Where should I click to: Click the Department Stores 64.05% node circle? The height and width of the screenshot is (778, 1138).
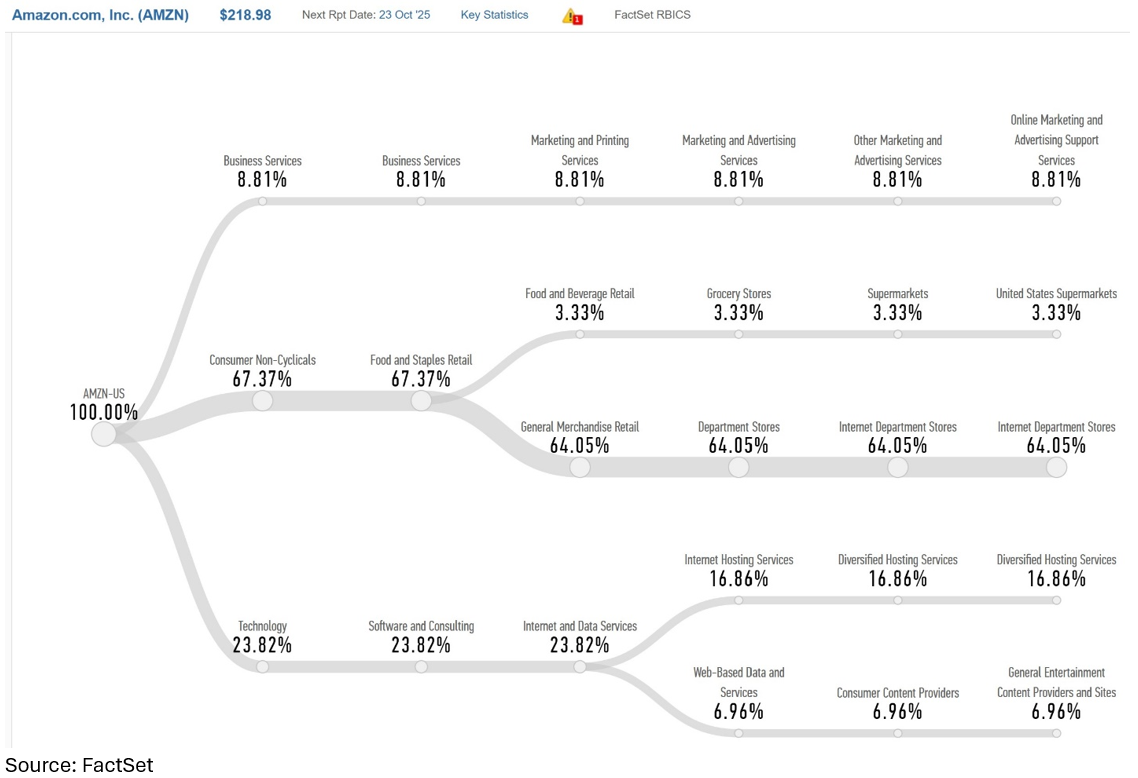pos(739,467)
